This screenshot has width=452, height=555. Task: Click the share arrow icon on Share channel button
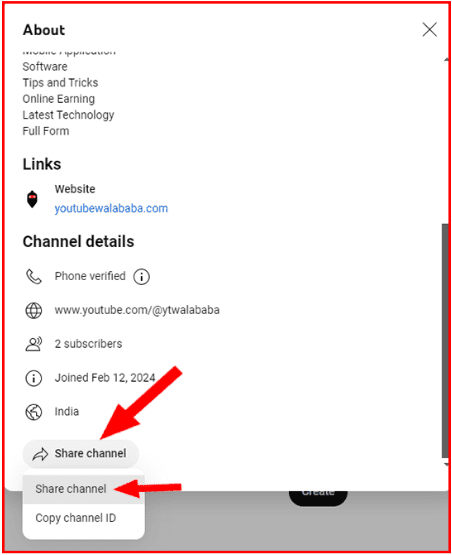click(40, 454)
